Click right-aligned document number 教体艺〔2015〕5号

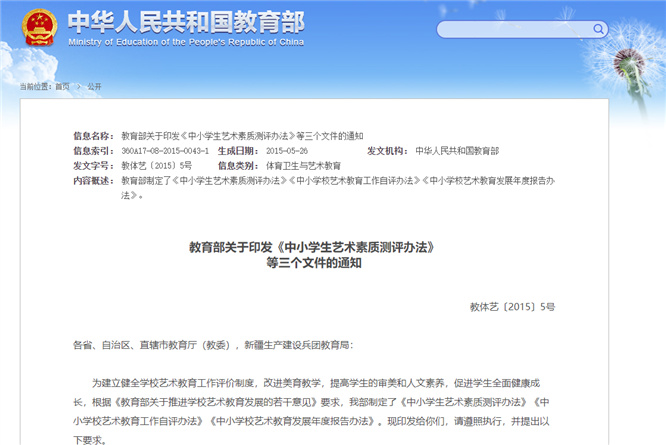512,307
